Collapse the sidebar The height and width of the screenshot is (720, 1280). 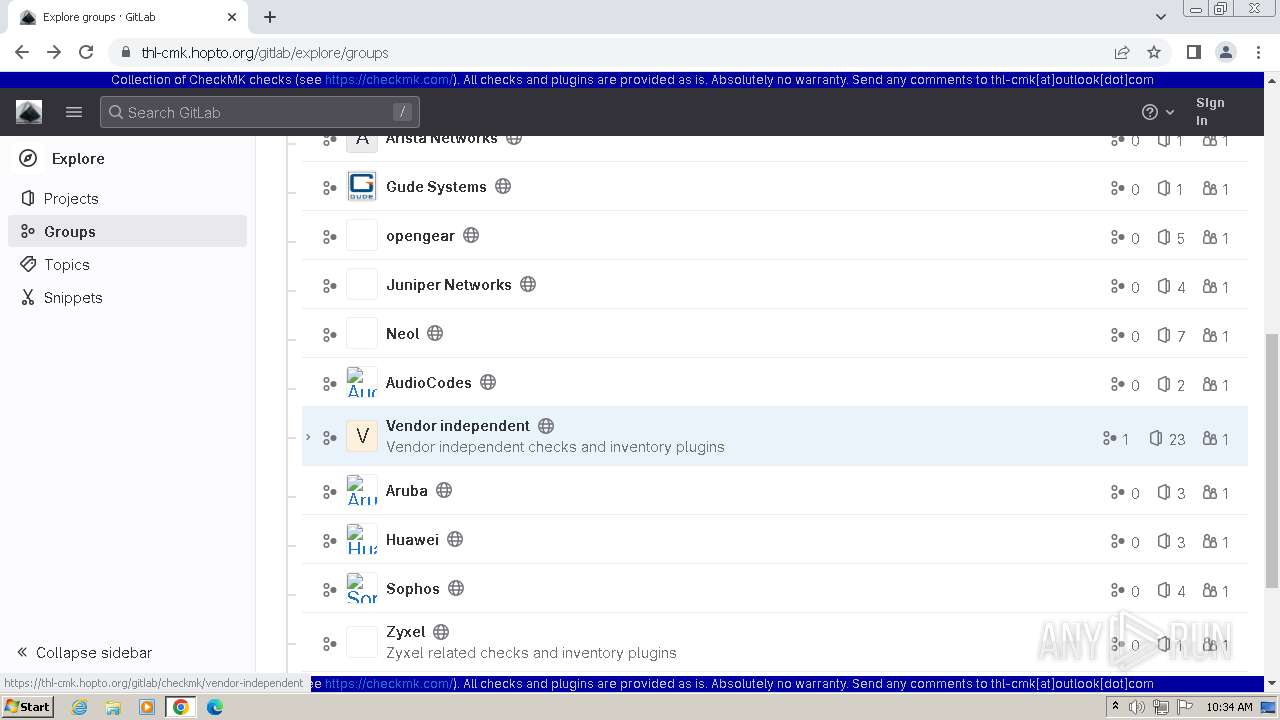(85, 652)
